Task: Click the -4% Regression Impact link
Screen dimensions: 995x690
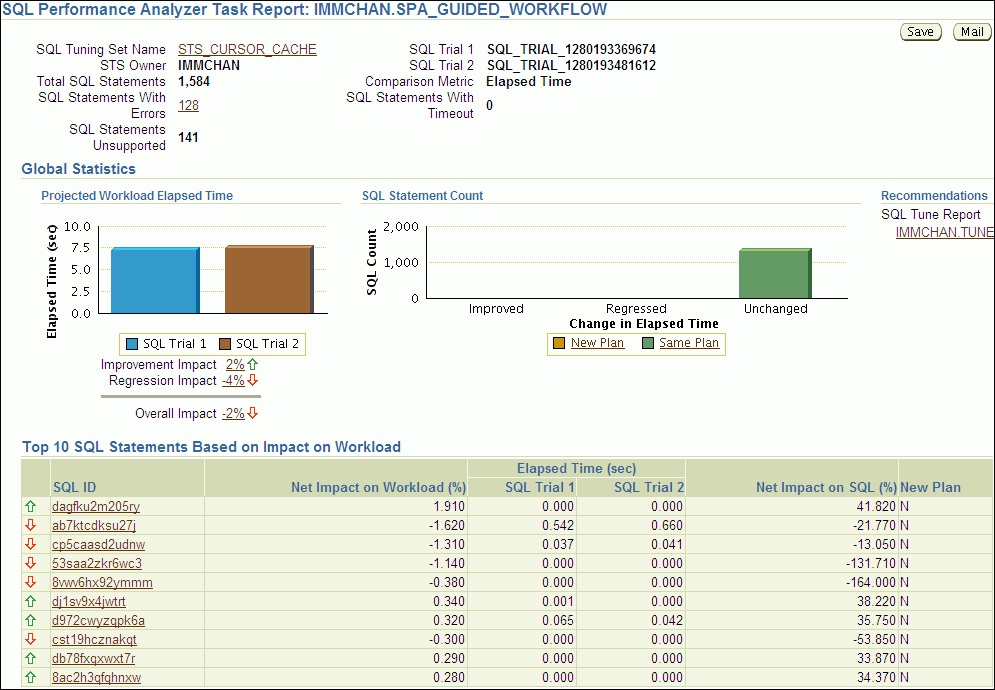Action: click(x=233, y=381)
